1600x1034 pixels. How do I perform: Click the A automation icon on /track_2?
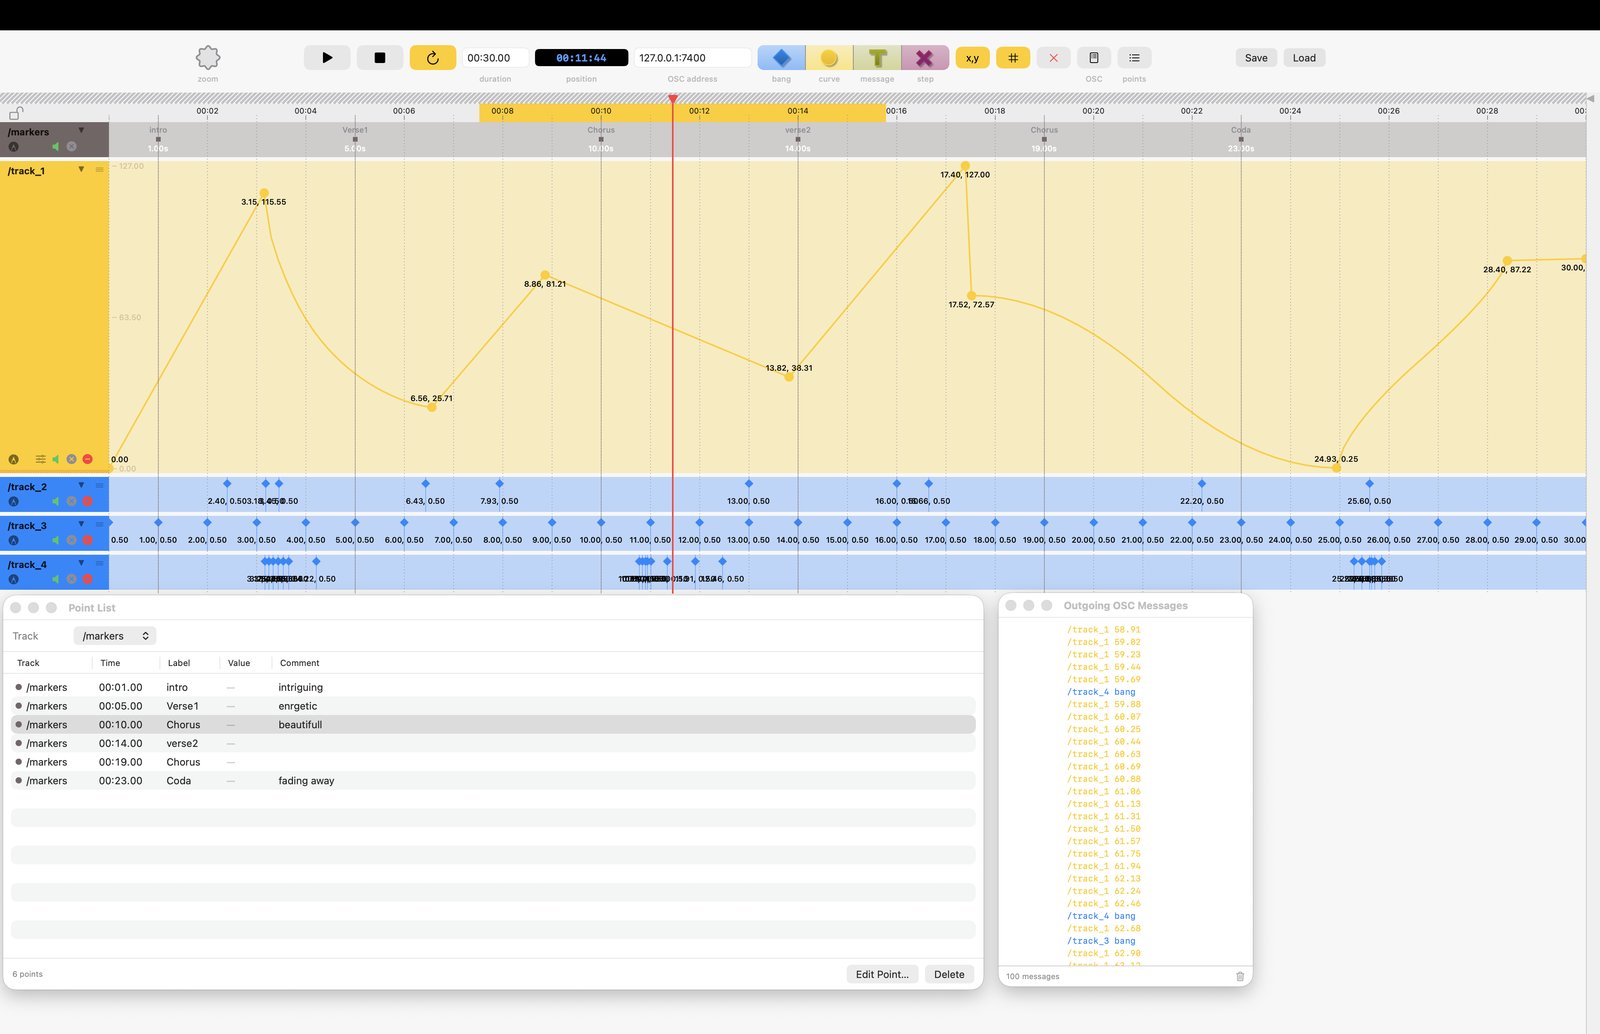click(14, 501)
